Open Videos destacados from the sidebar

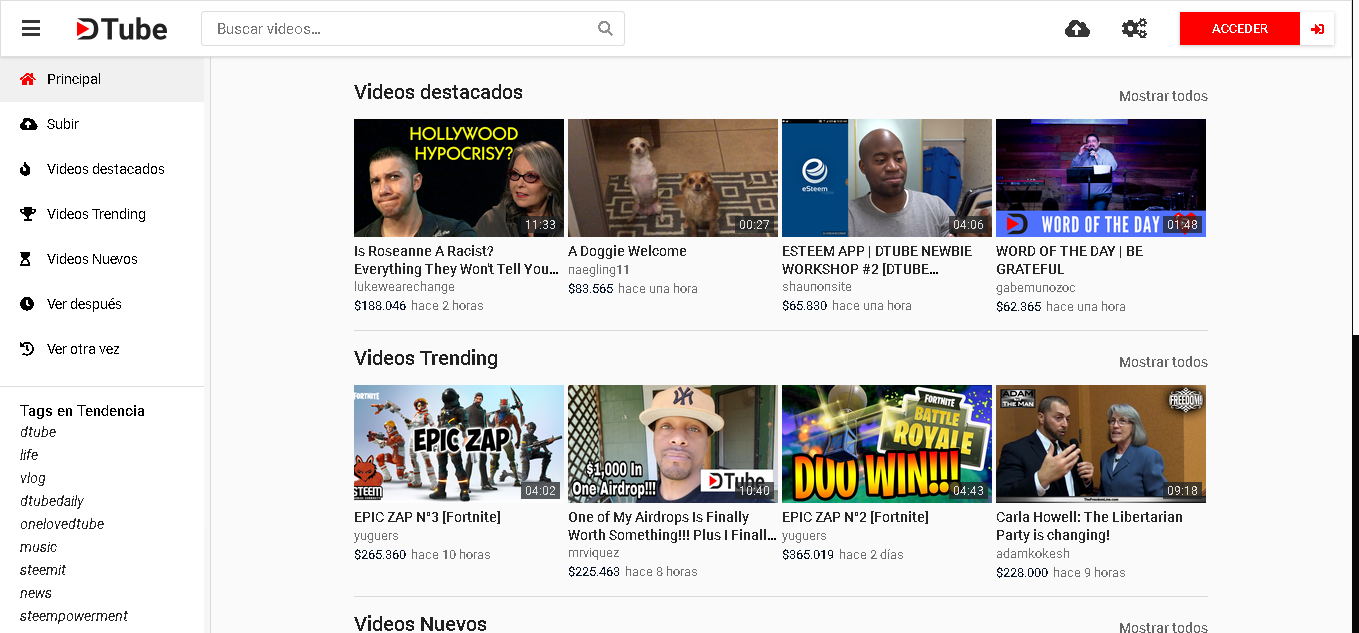pos(102,169)
